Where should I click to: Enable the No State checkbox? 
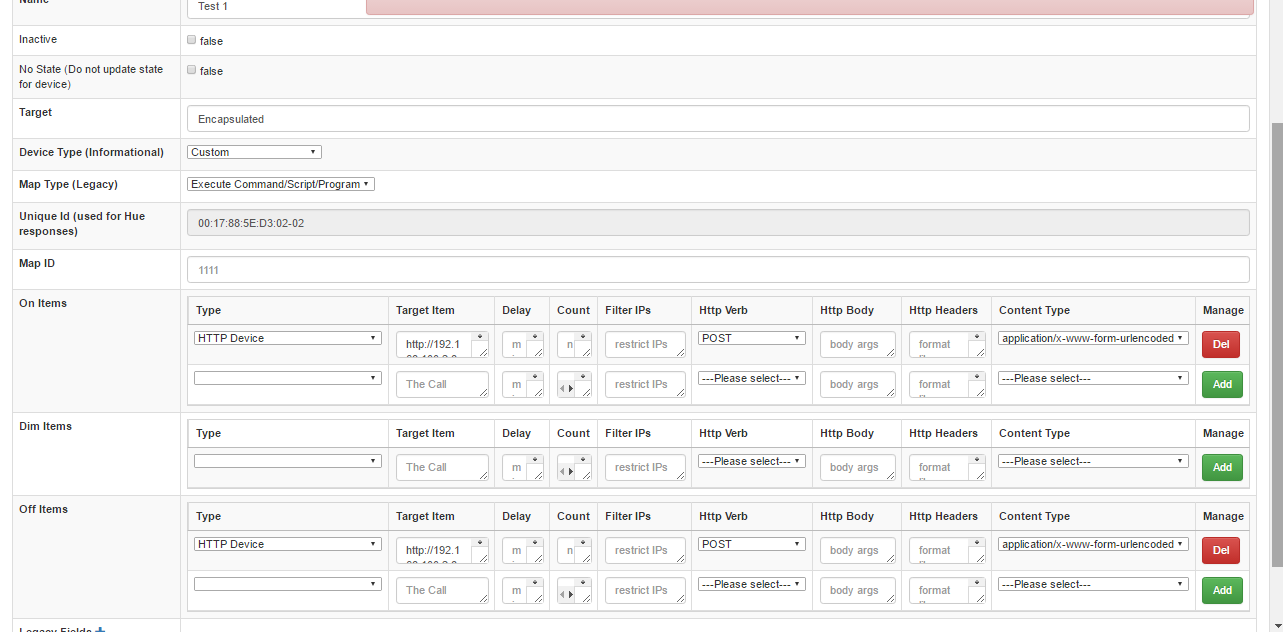click(x=191, y=70)
